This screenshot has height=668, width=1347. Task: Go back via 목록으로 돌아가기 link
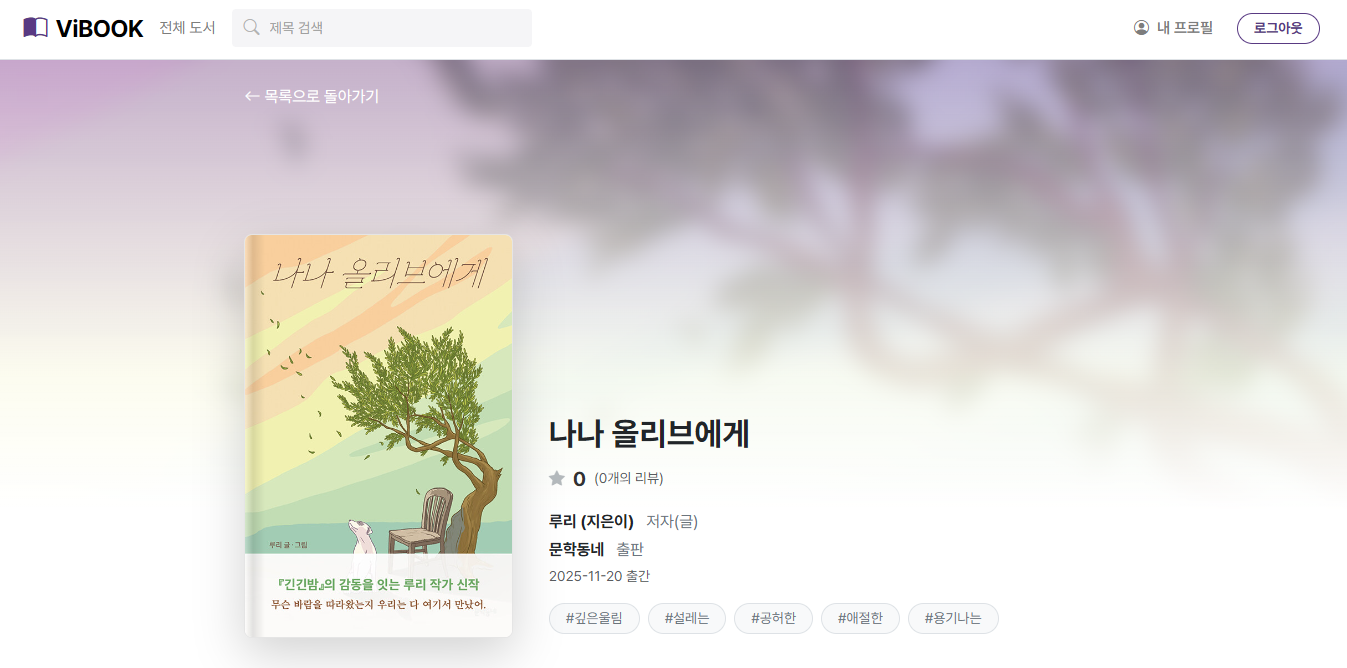click(x=312, y=97)
